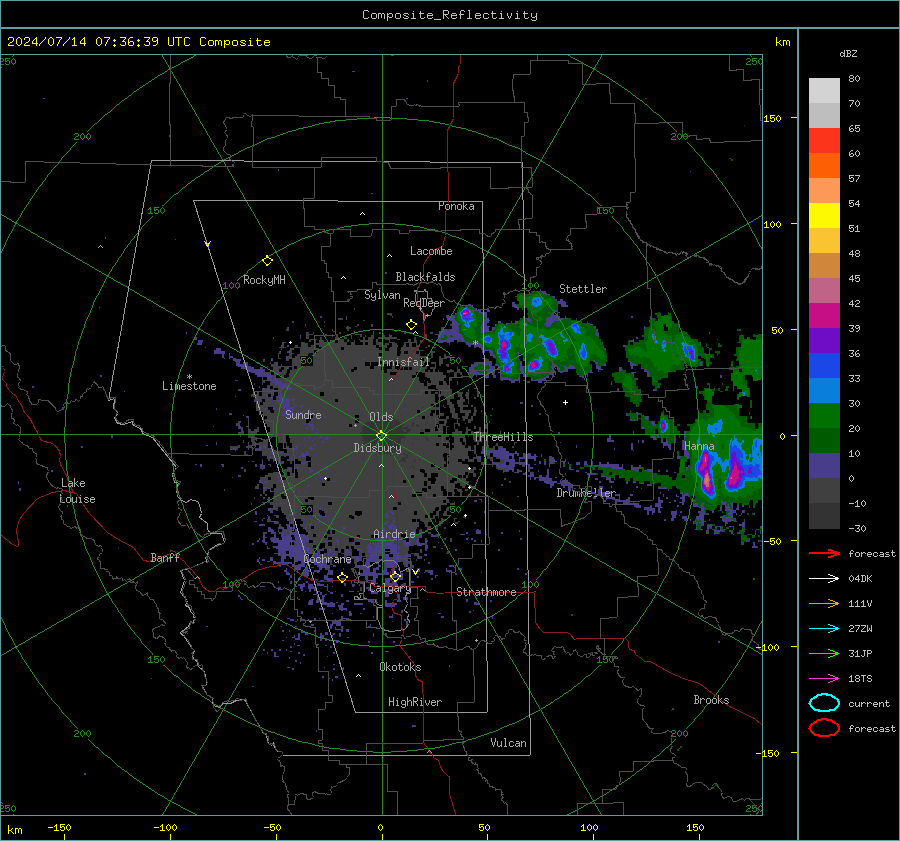
Task: Click the 51 dBZ yellow color swatch
Action: coord(824,215)
